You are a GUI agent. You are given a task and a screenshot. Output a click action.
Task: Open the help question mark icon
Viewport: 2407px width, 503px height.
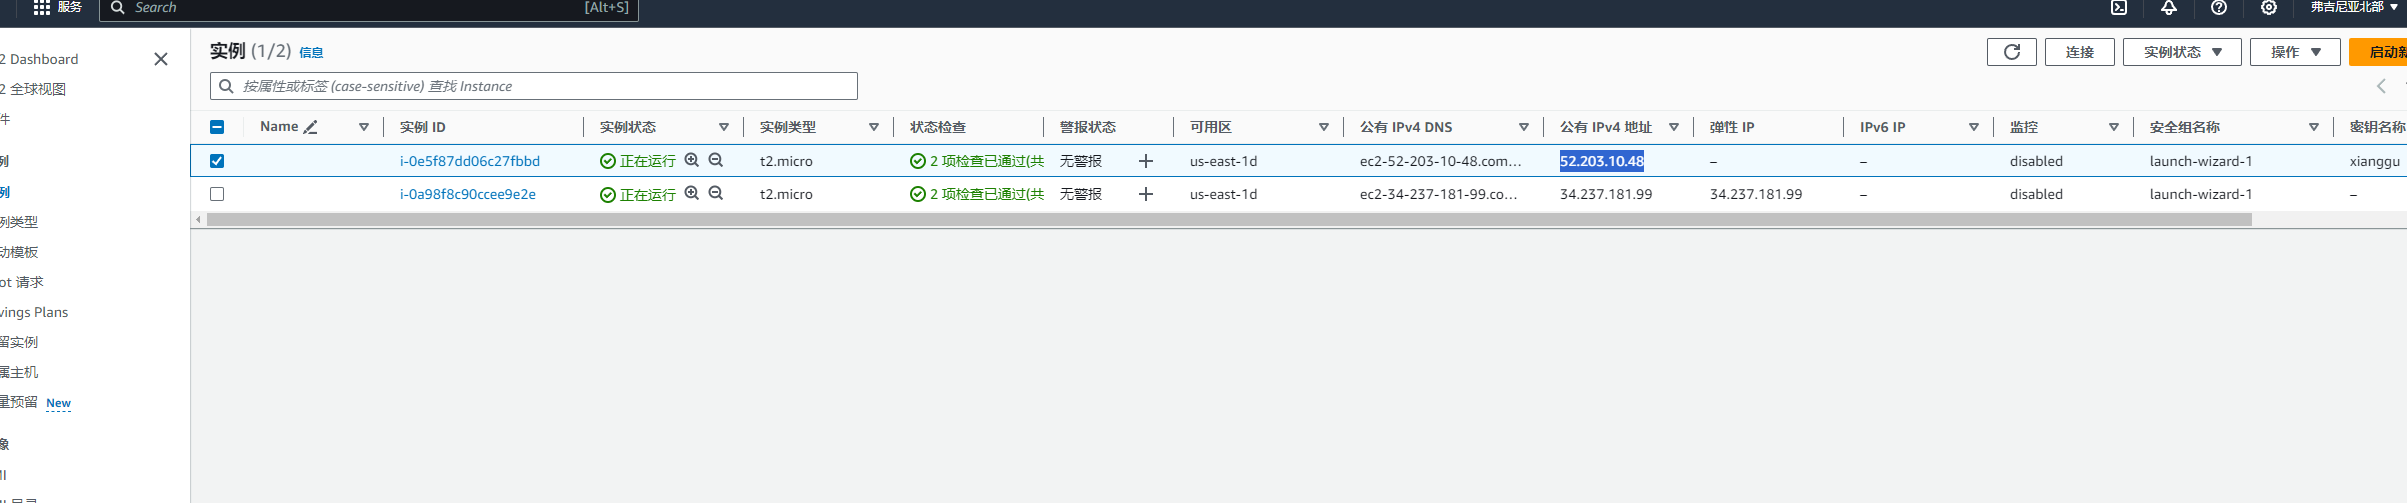click(x=2219, y=7)
